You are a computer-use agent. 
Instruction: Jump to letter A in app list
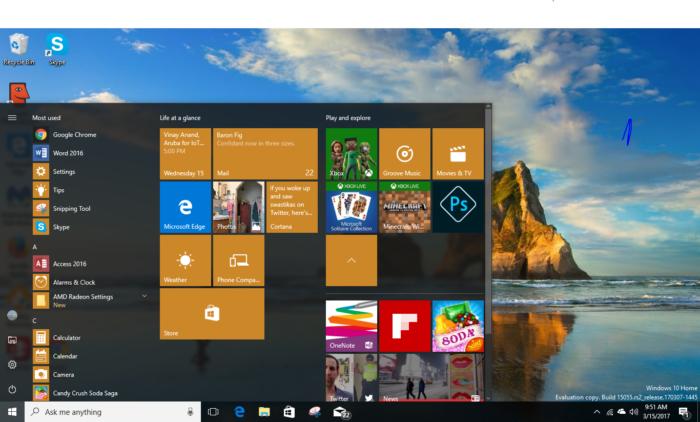(34, 247)
